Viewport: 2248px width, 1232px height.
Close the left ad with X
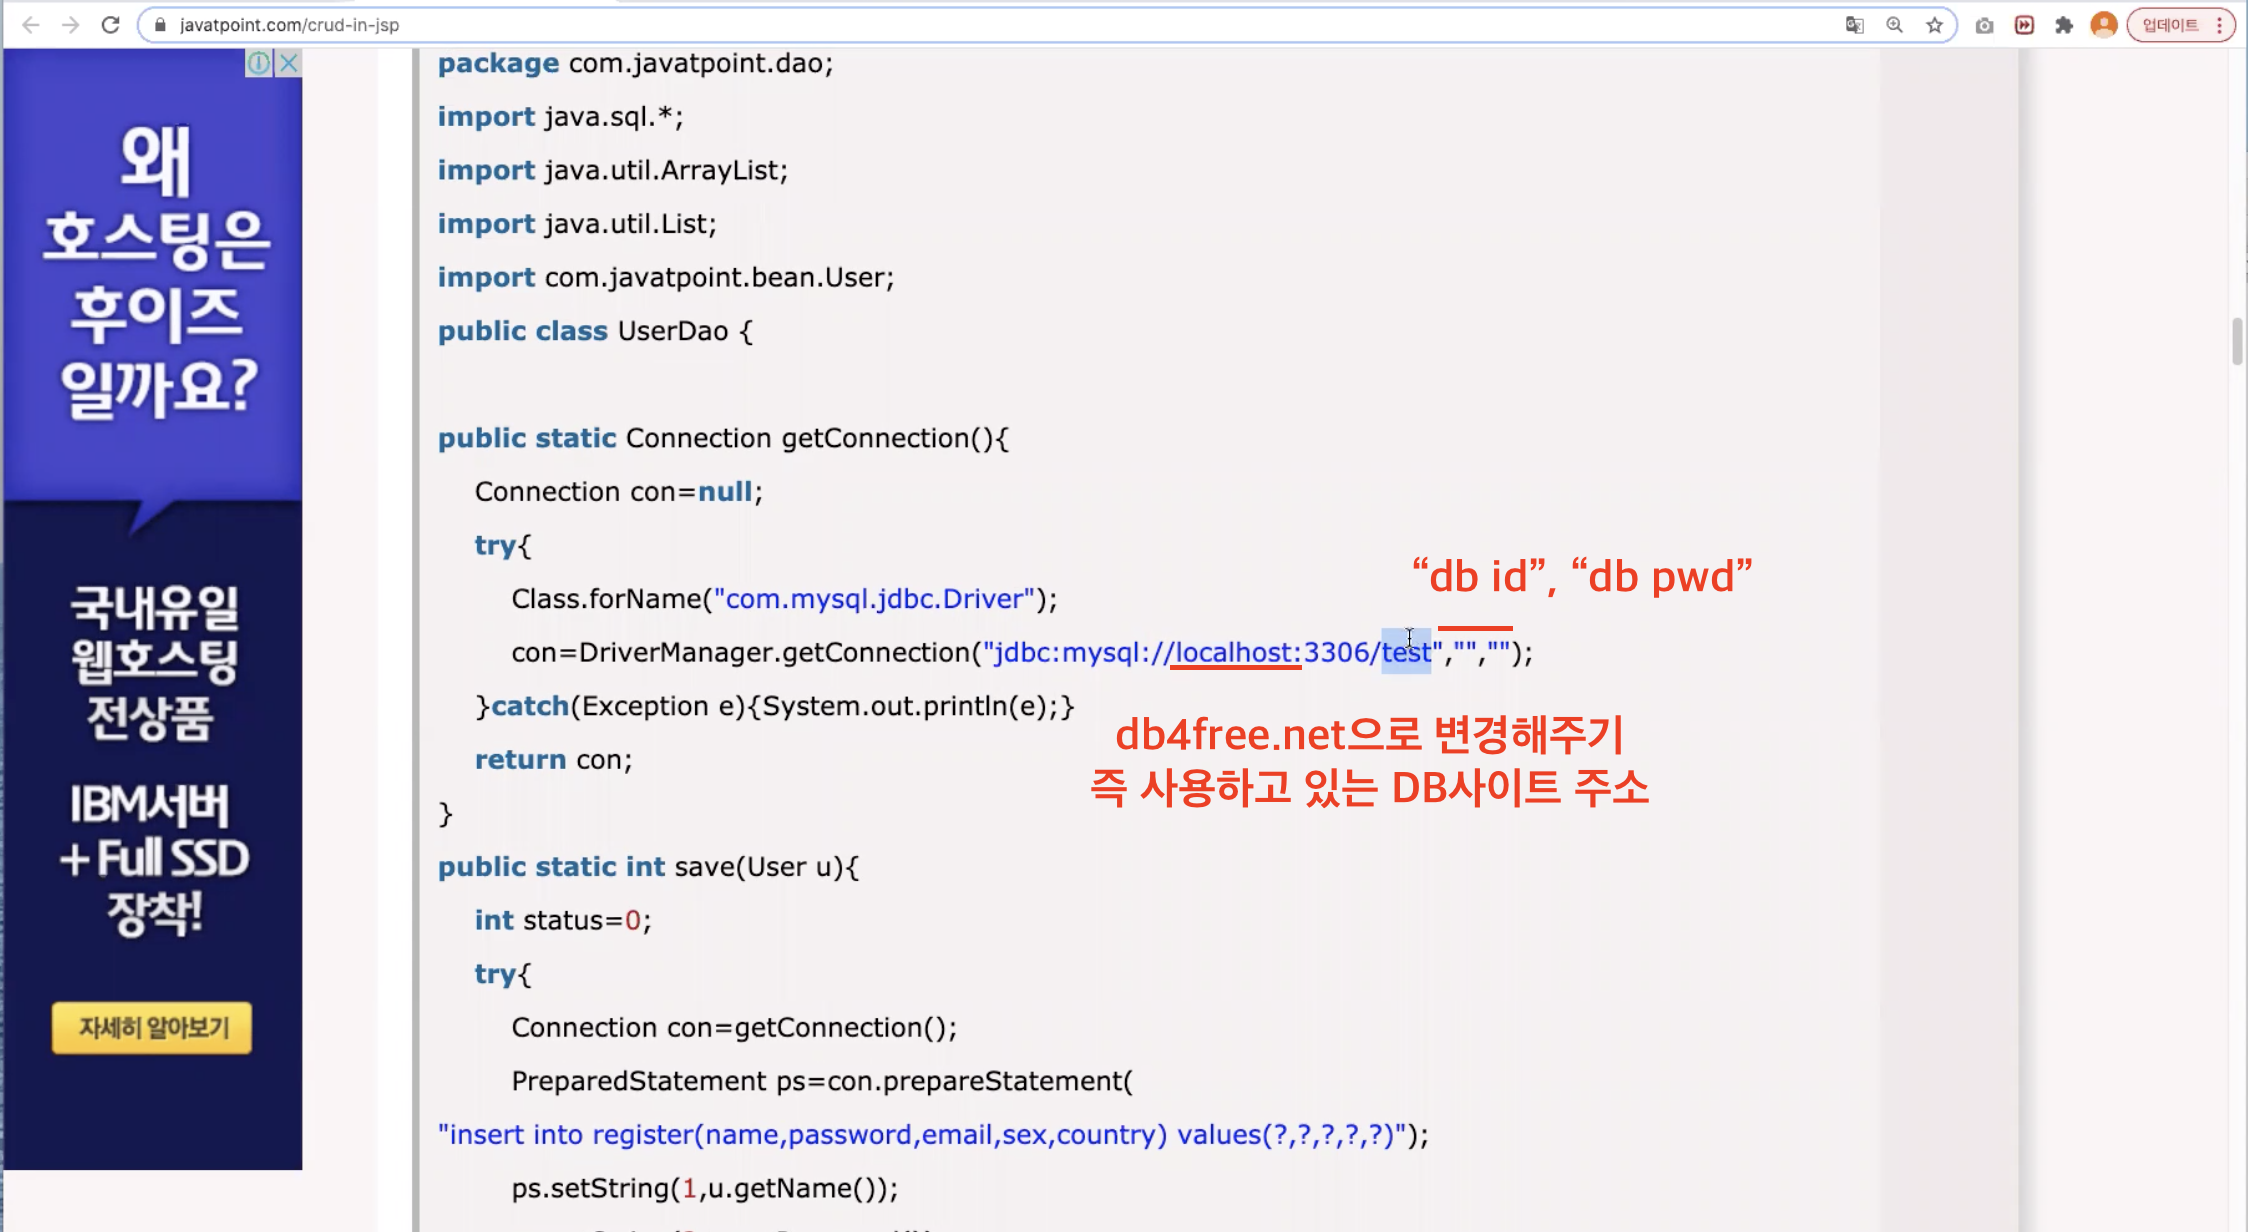tap(289, 63)
